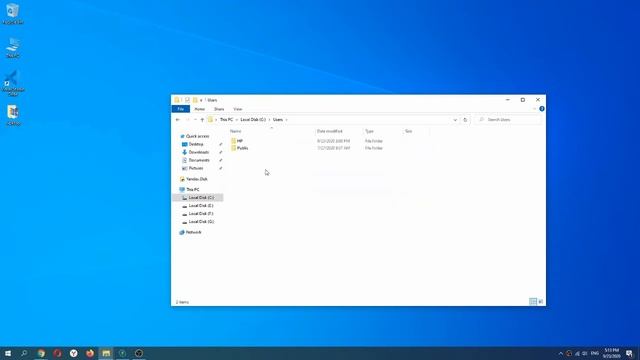This screenshot has height=360, width=640.
Task: Sort by the Type column header
Action: click(369, 131)
